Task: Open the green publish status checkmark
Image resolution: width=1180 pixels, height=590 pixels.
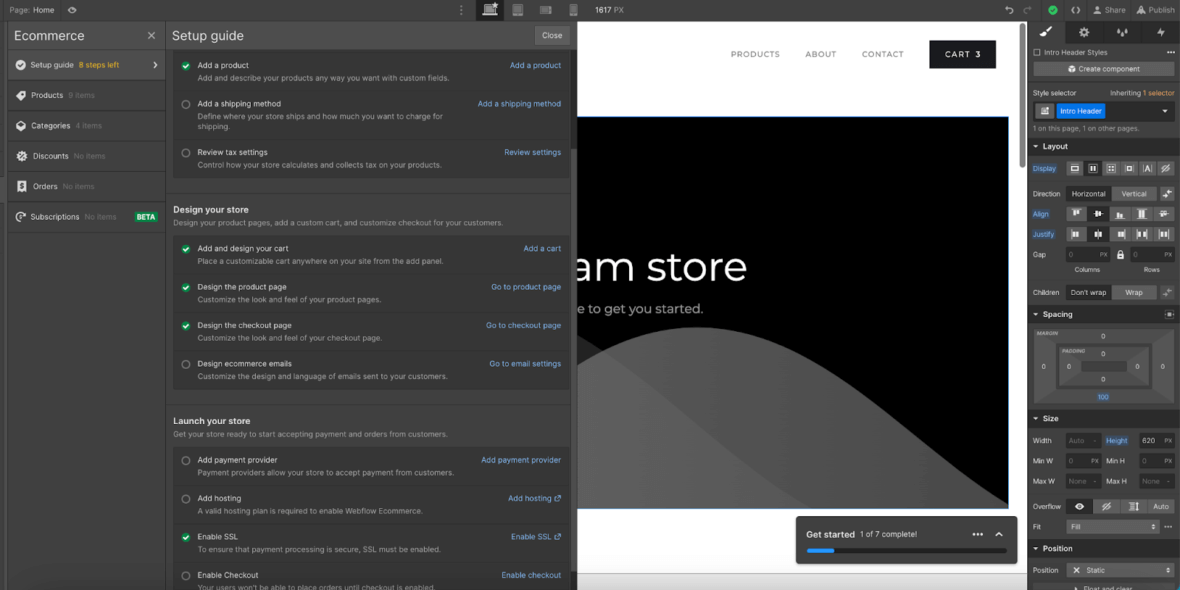Action: pyautogui.click(x=1053, y=10)
